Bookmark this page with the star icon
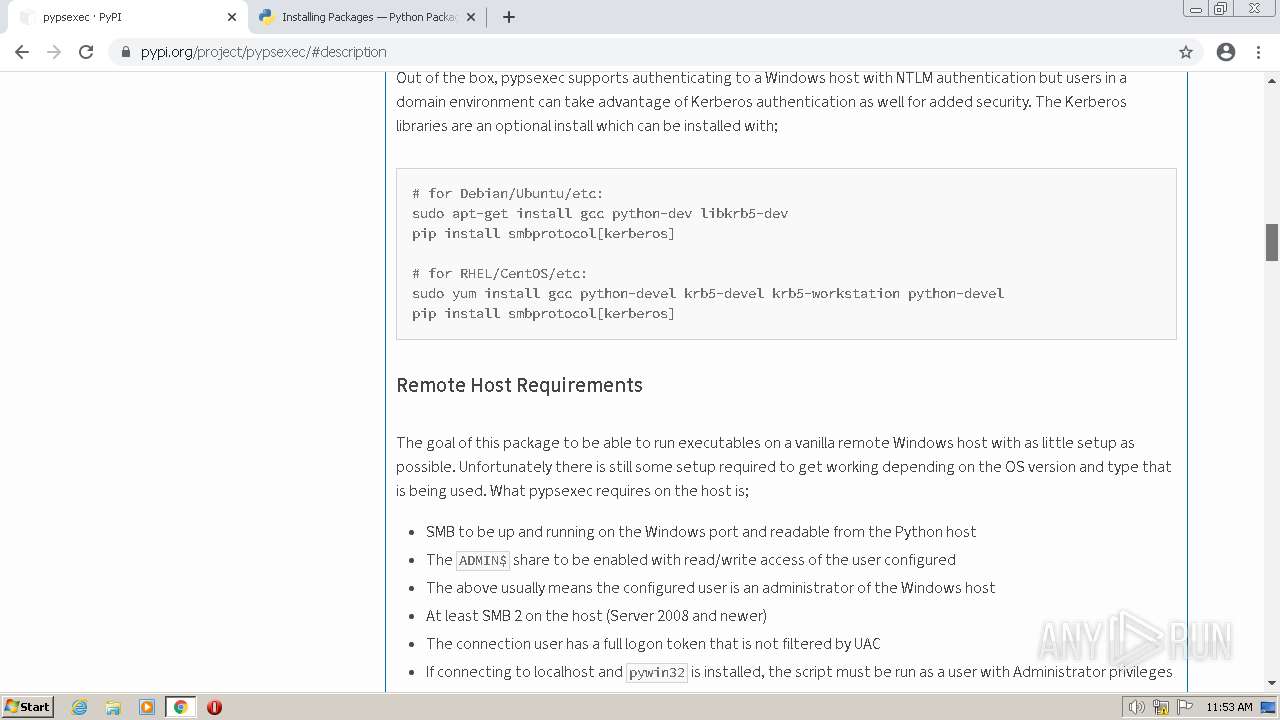The height and width of the screenshot is (720, 1280). click(x=1186, y=52)
